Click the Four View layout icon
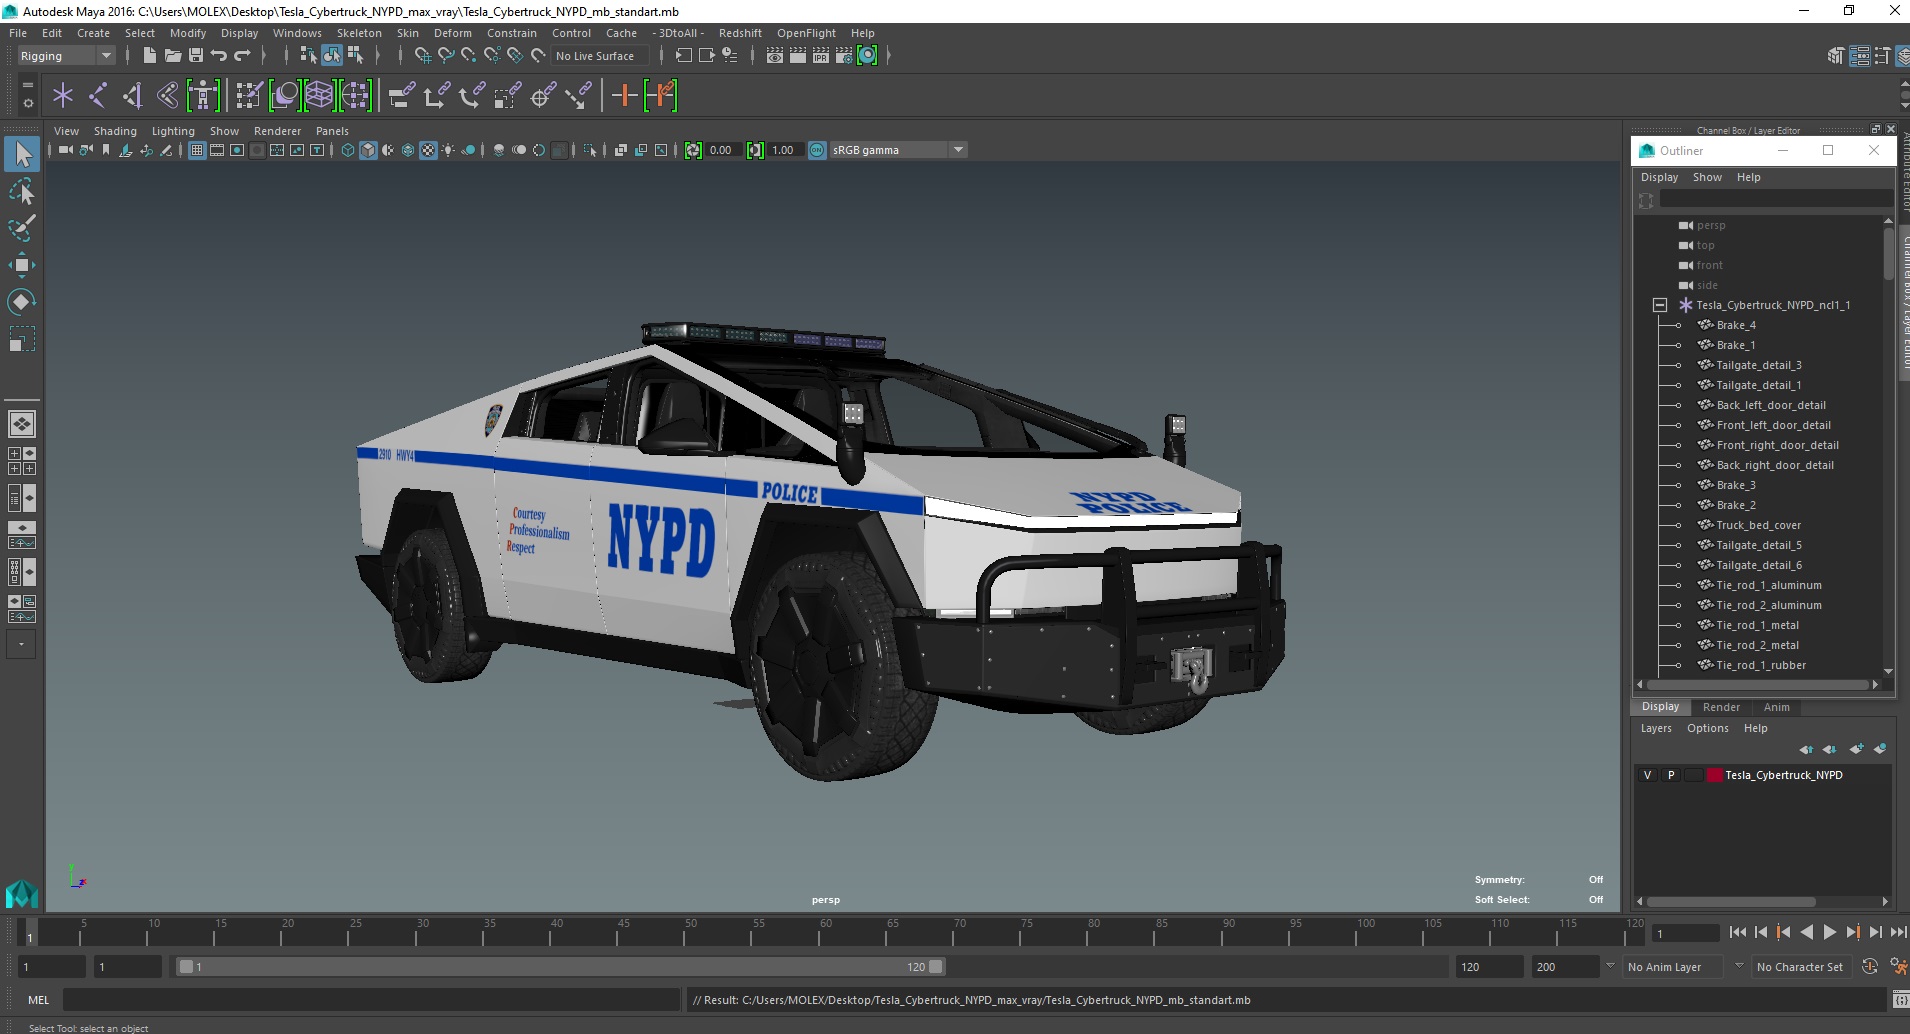1910x1034 pixels. (22, 461)
